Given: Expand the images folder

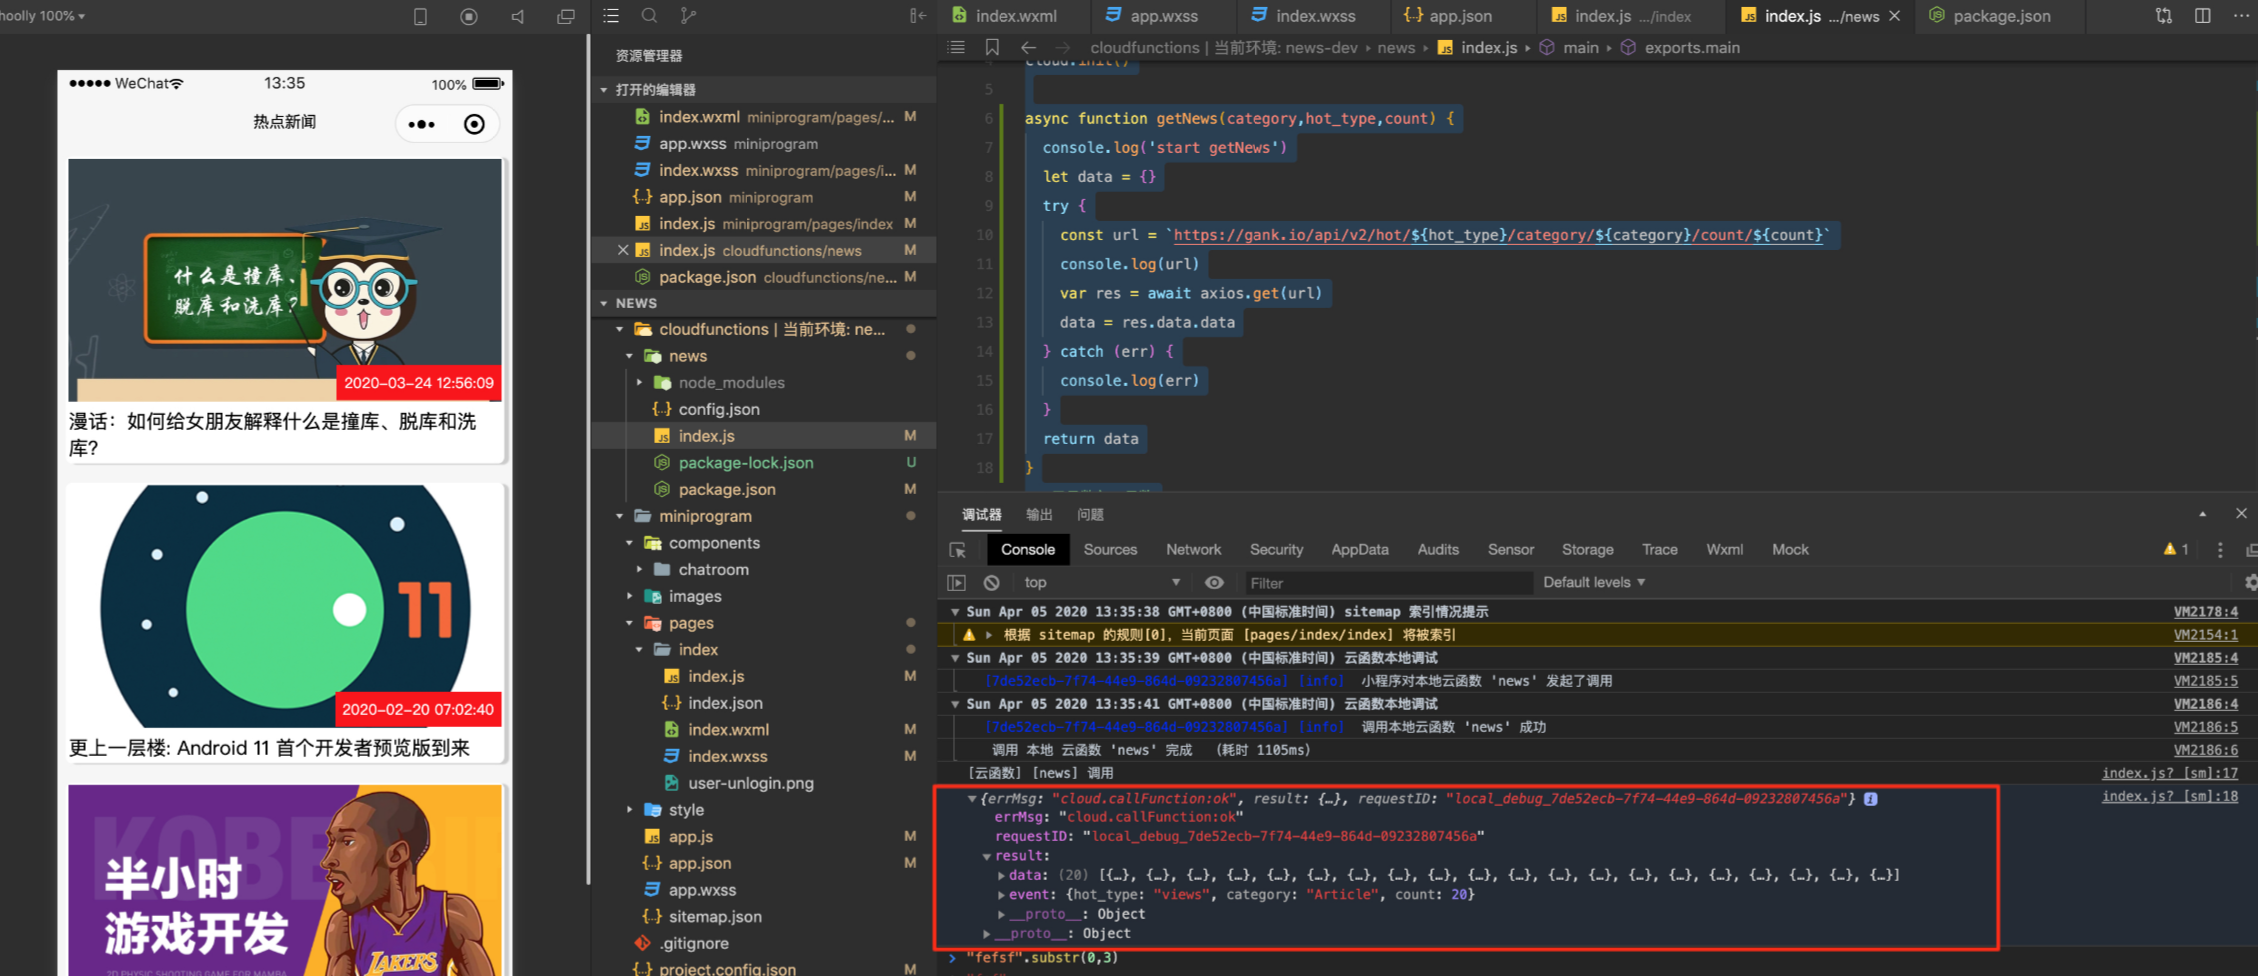Looking at the screenshot, I should (x=630, y=596).
